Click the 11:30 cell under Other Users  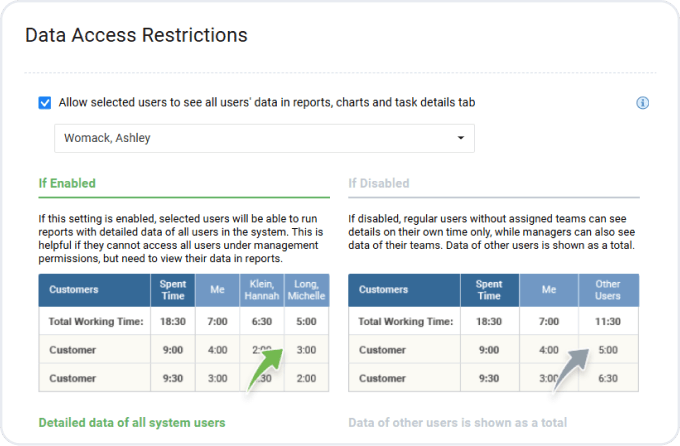[608, 322]
